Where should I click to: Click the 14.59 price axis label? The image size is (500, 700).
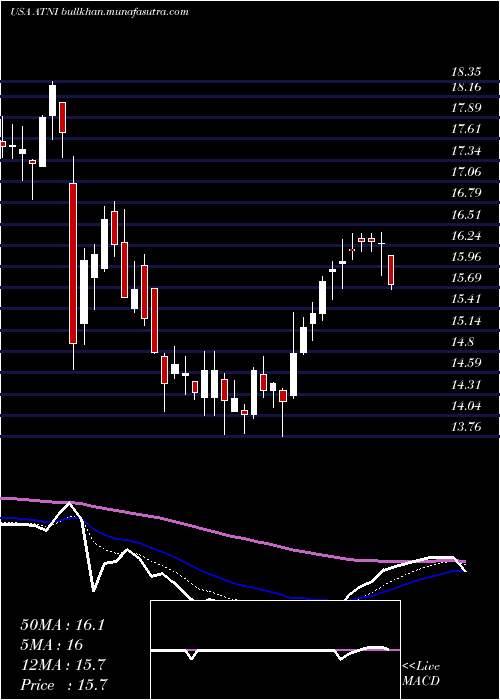(466, 362)
